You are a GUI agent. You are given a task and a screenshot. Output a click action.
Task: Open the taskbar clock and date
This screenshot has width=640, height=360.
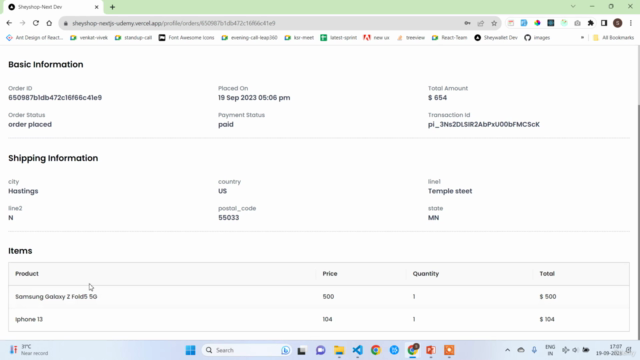coord(609,350)
